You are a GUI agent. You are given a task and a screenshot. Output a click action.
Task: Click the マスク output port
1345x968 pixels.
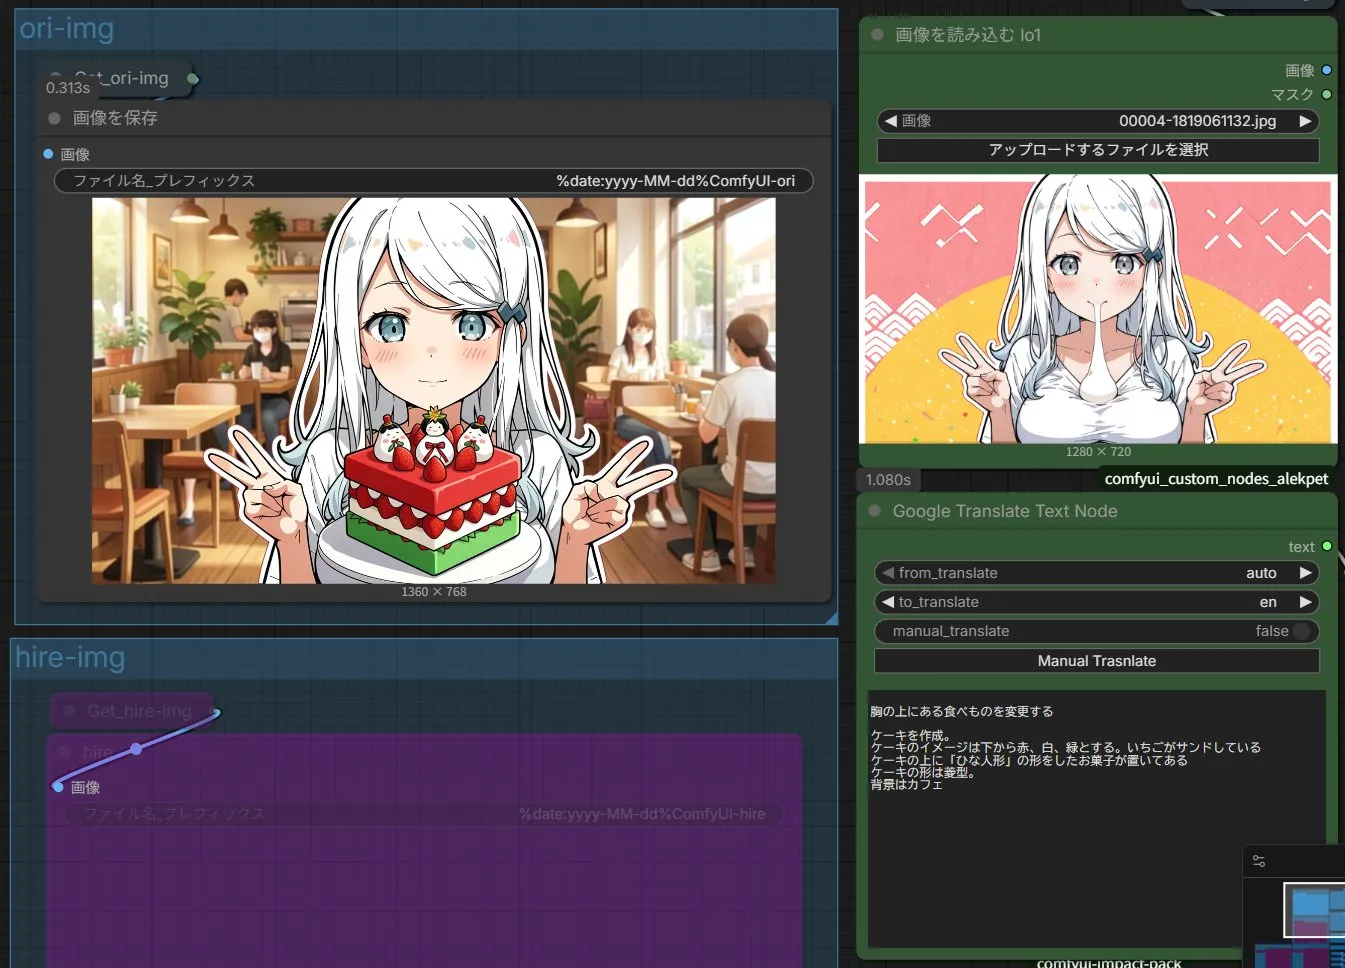(x=1327, y=94)
